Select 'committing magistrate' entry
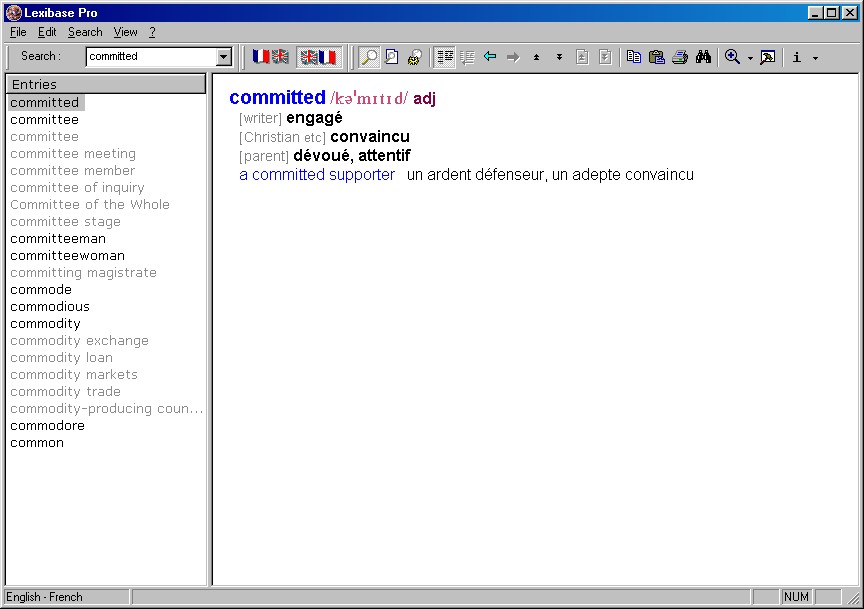This screenshot has height=609, width=864. point(83,273)
